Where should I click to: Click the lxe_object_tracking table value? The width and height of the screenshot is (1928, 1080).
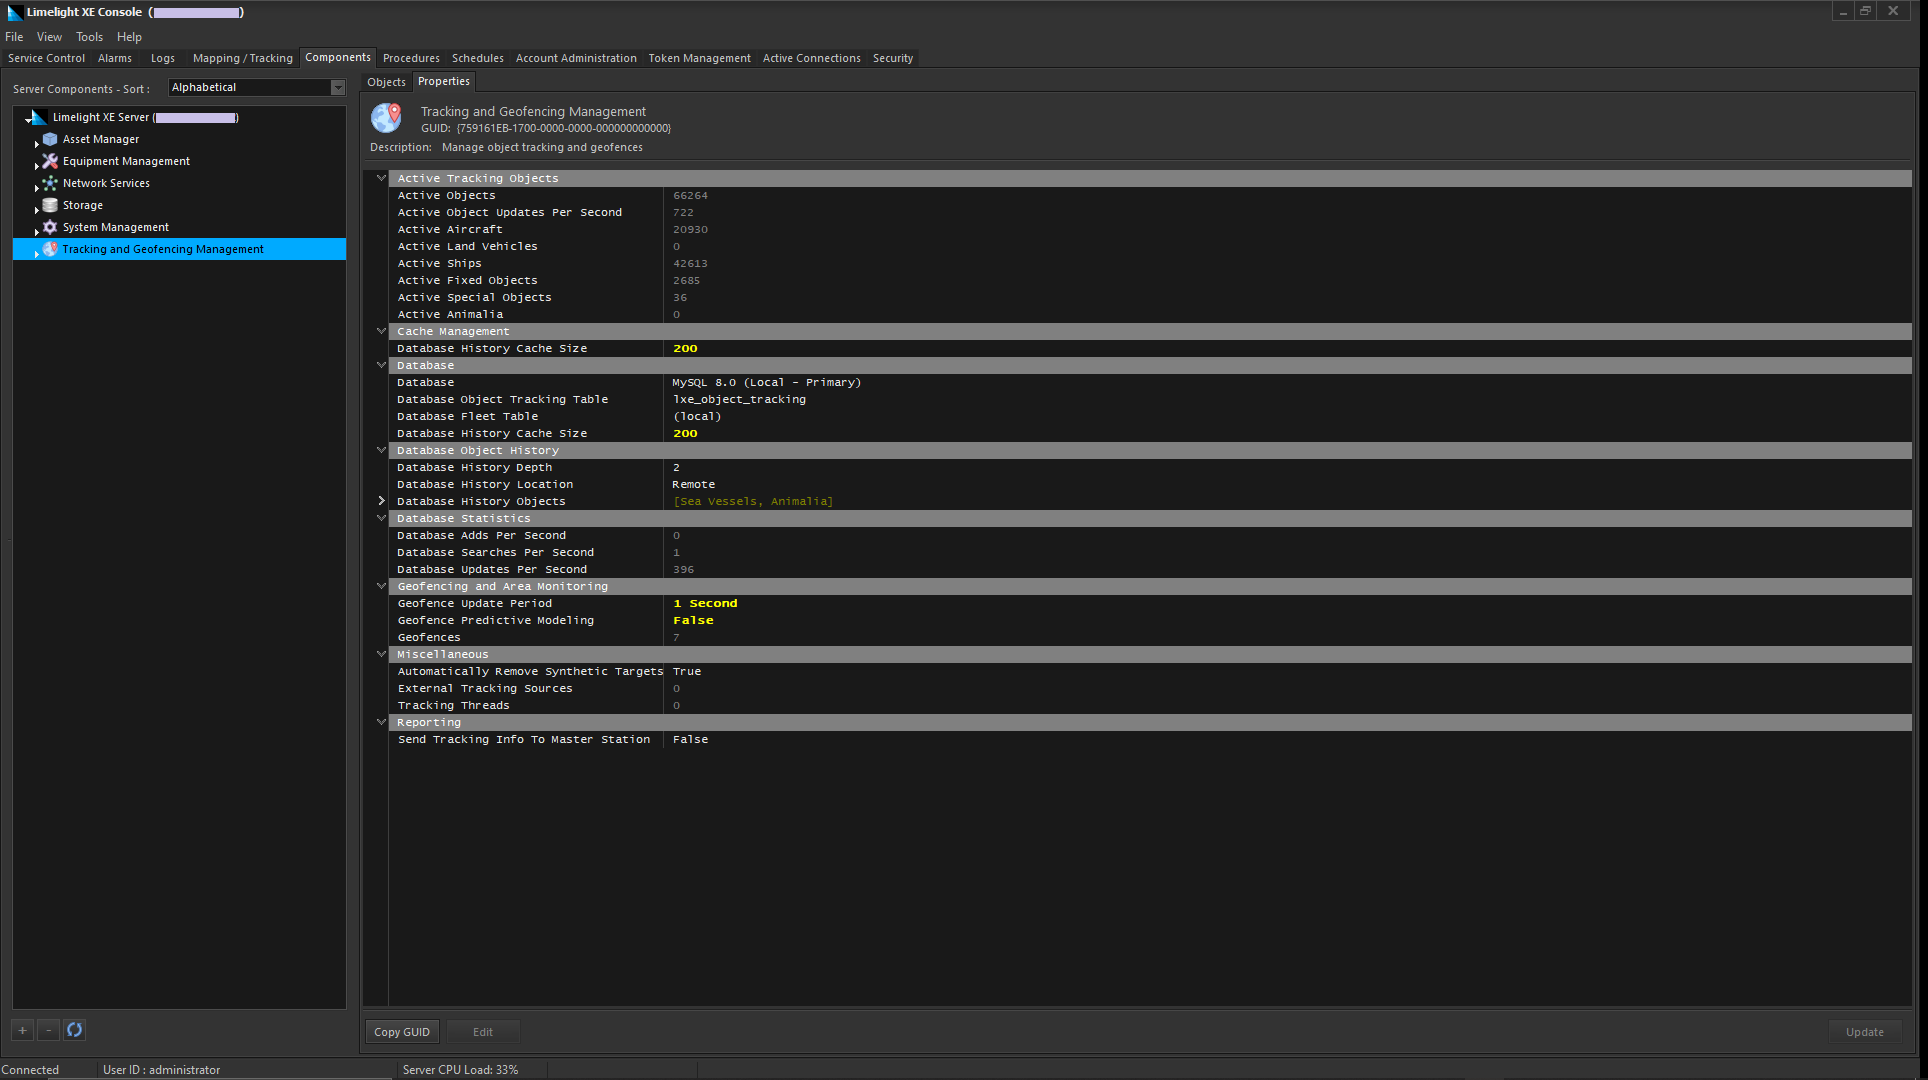[740, 399]
